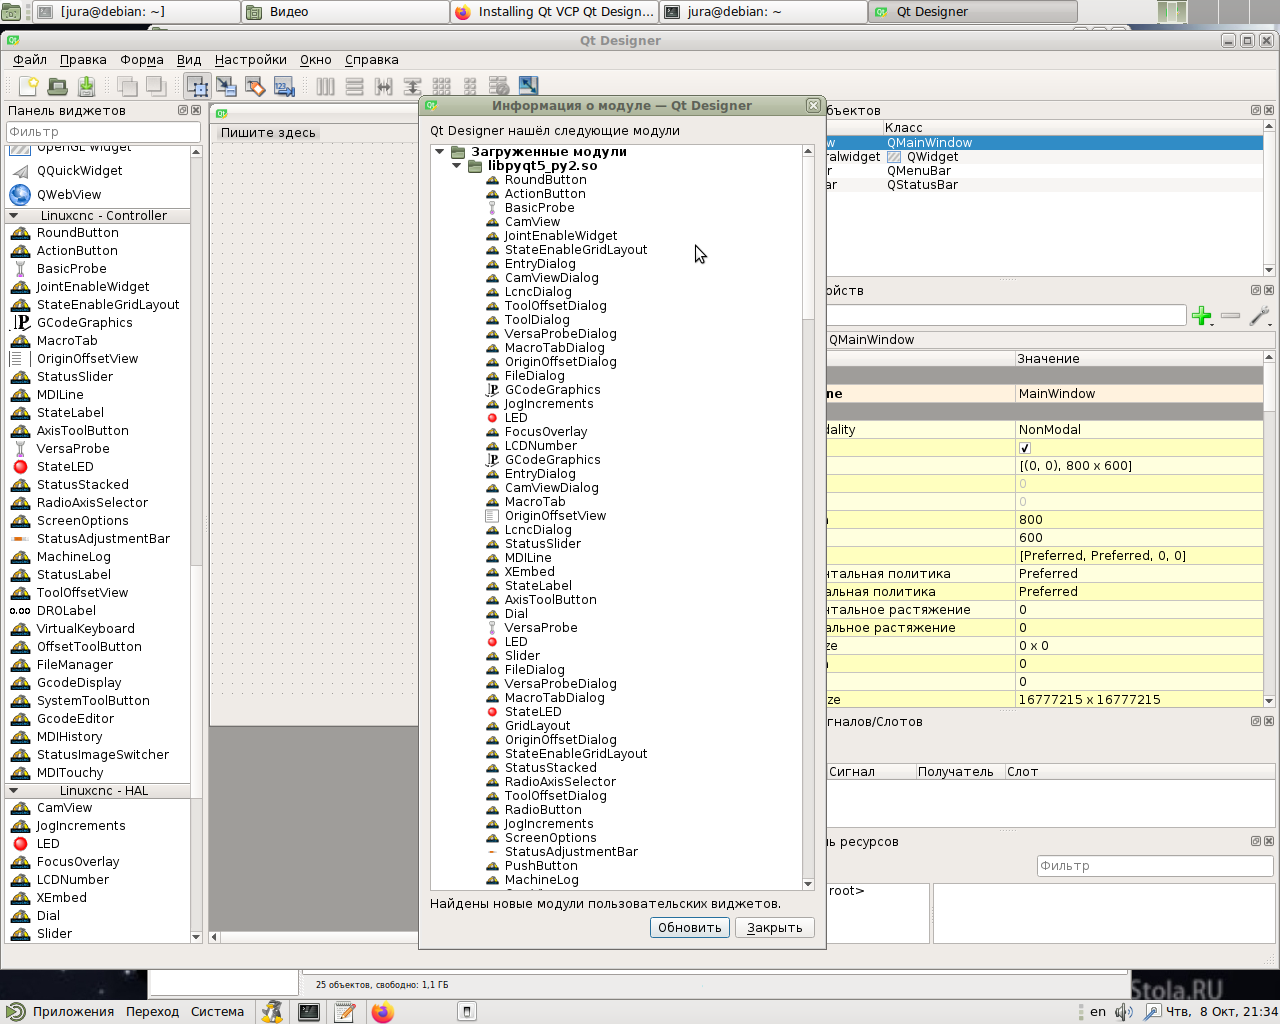The image size is (1280, 1024).
Task: Pick RoundButton widget in widget panel
Action: tap(77, 233)
